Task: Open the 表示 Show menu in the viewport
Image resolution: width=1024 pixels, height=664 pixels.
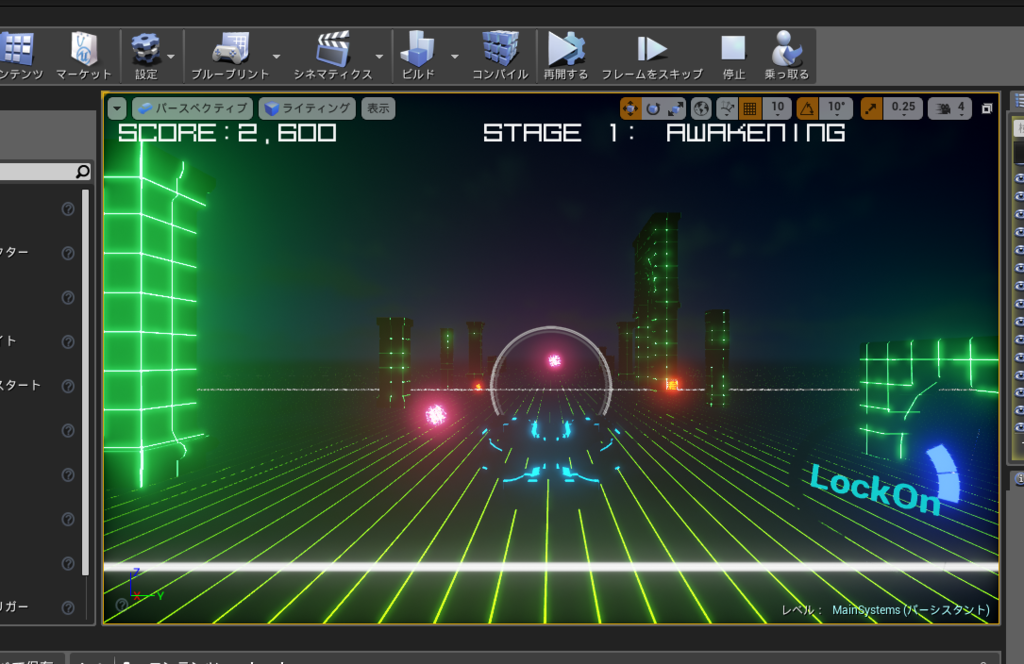Action: (378, 108)
